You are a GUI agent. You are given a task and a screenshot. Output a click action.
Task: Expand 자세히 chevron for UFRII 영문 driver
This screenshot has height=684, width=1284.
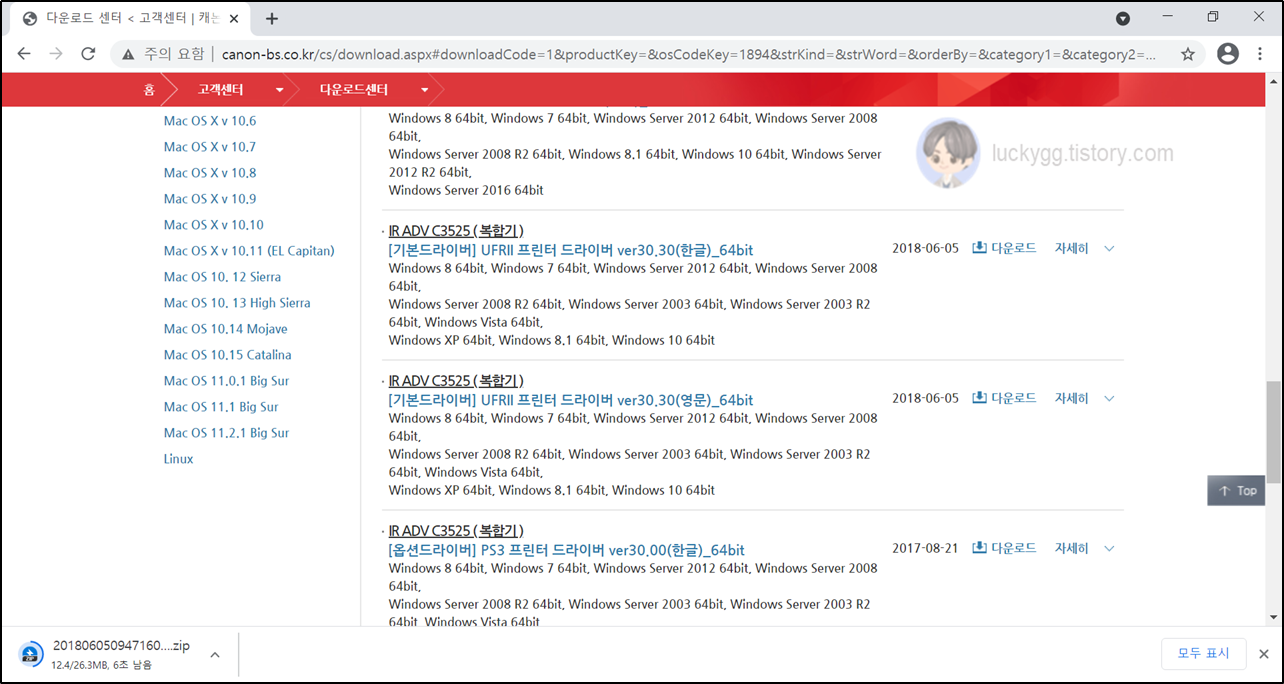pyautogui.click(x=1109, y=398)
